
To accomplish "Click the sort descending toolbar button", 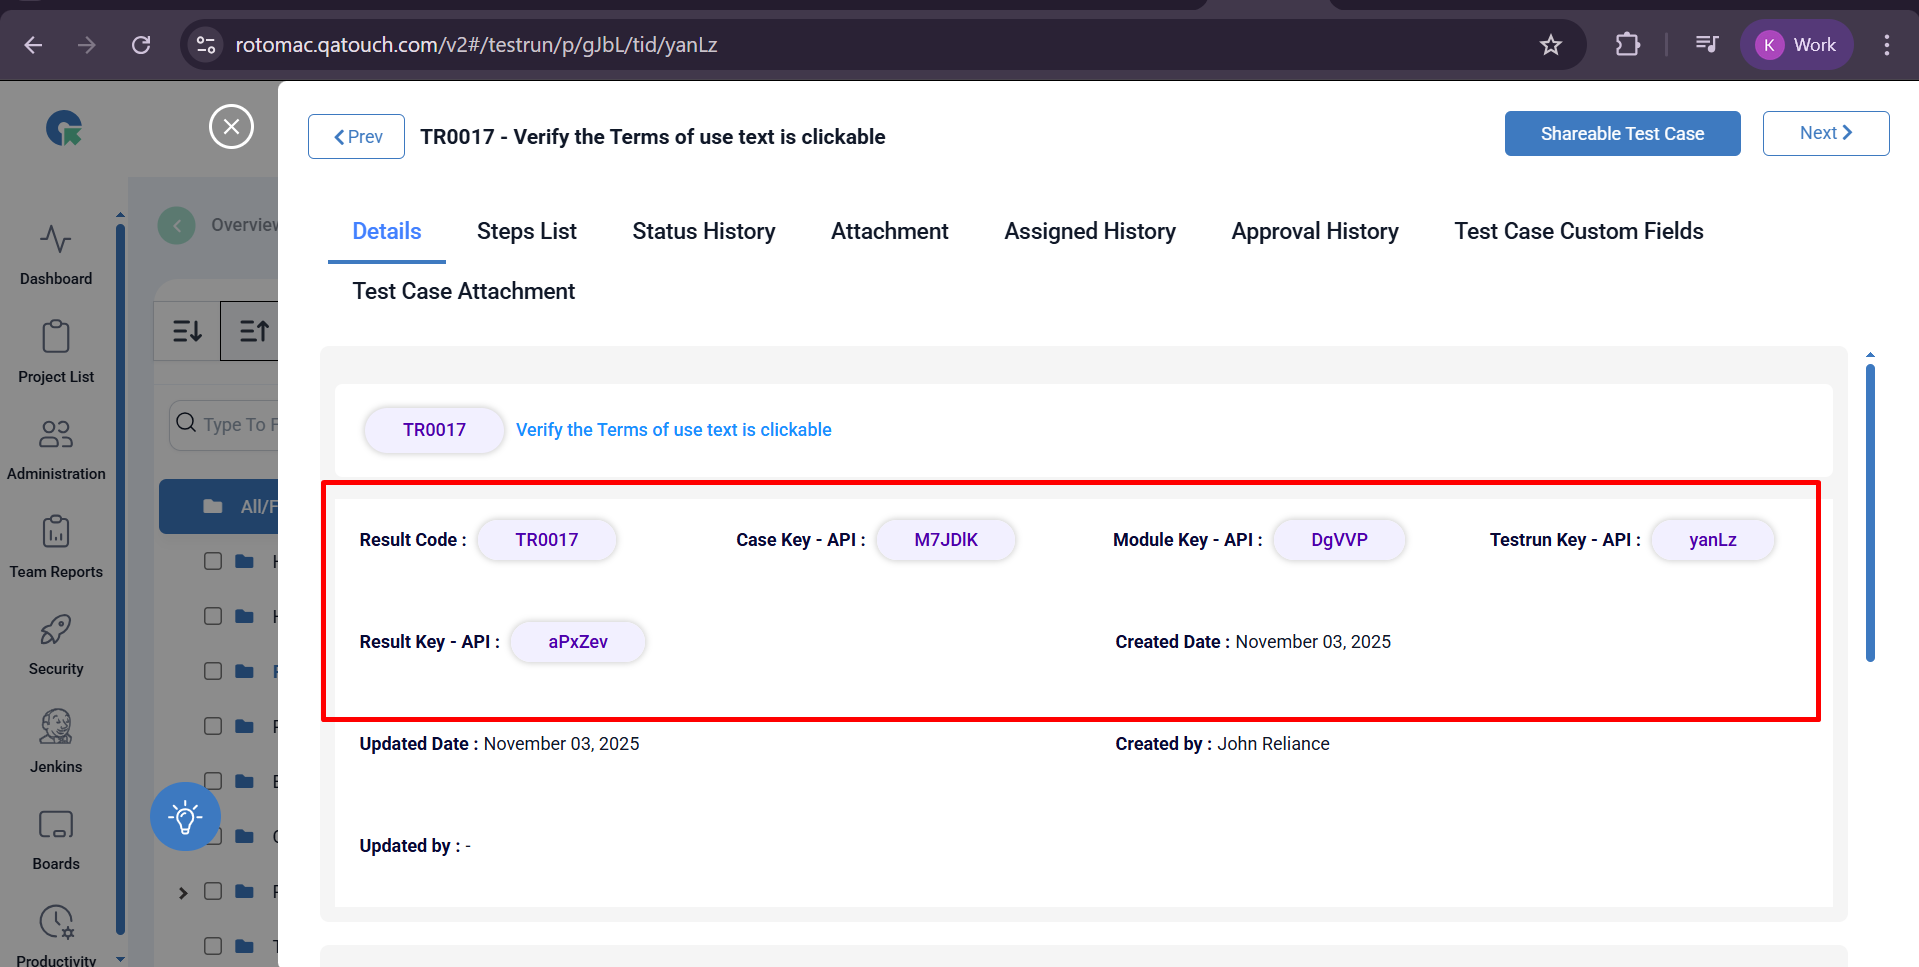I will point(187,331).
